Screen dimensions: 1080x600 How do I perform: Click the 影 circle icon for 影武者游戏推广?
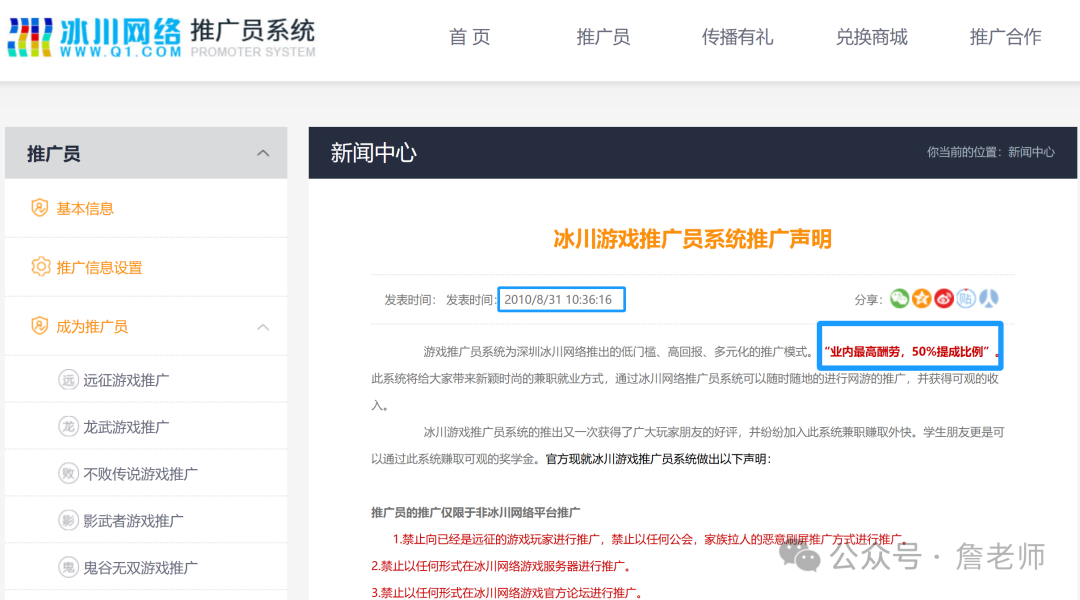click(x=68, y=520)
